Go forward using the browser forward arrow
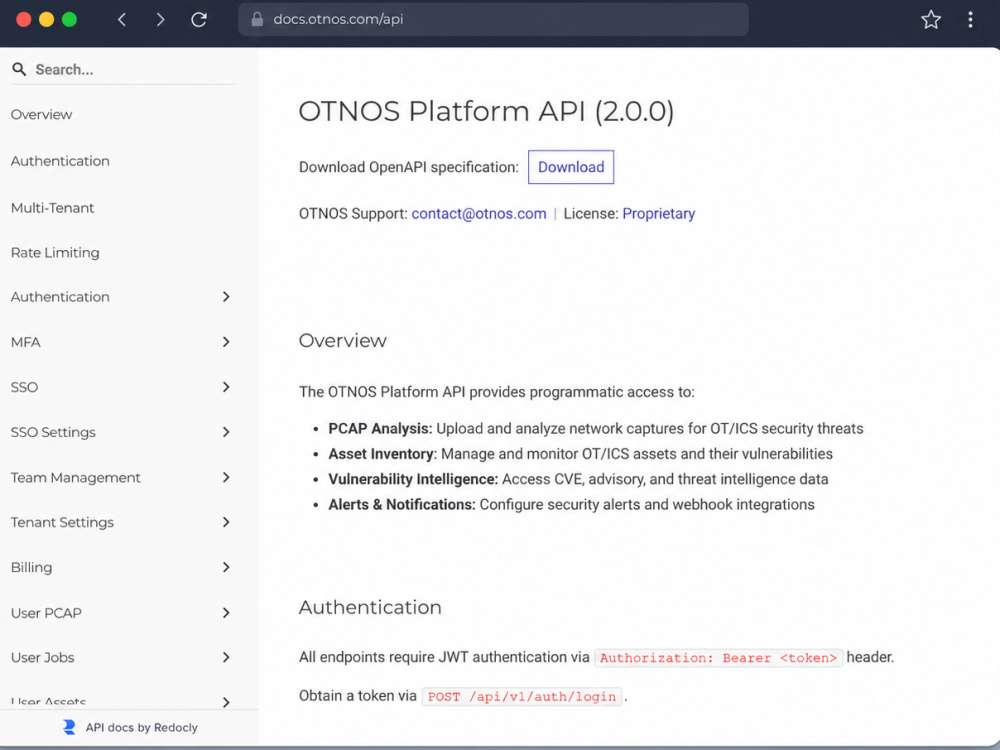The height and width of the screenshot is (750, 1000). point(160,20)
